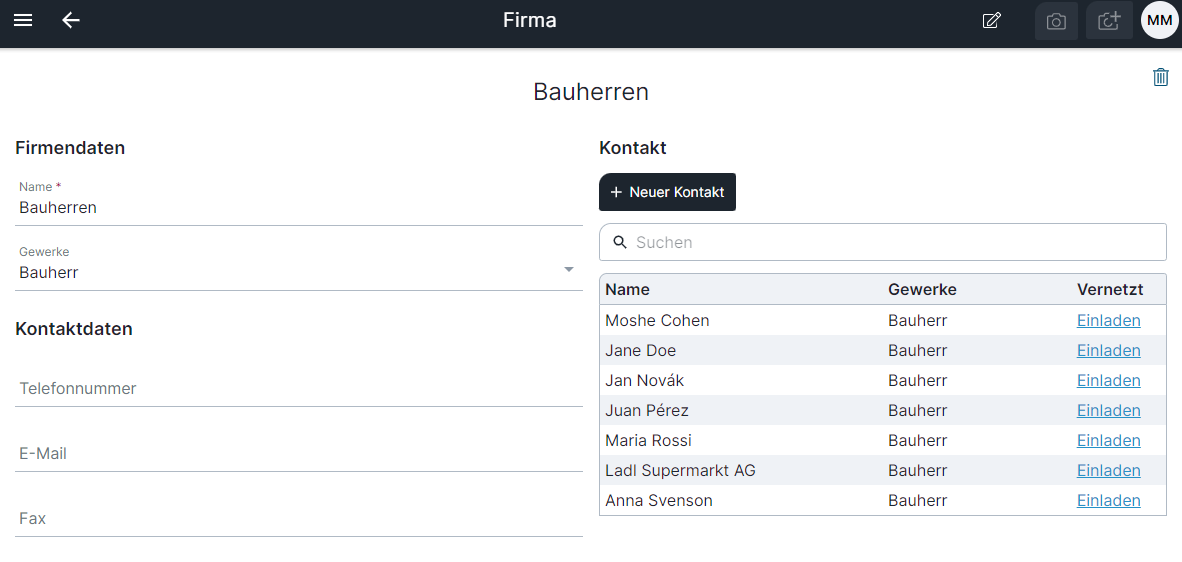Go back using the arrow icon
1182x562 pixels.
pyautogui.click(x=71, y=20)
